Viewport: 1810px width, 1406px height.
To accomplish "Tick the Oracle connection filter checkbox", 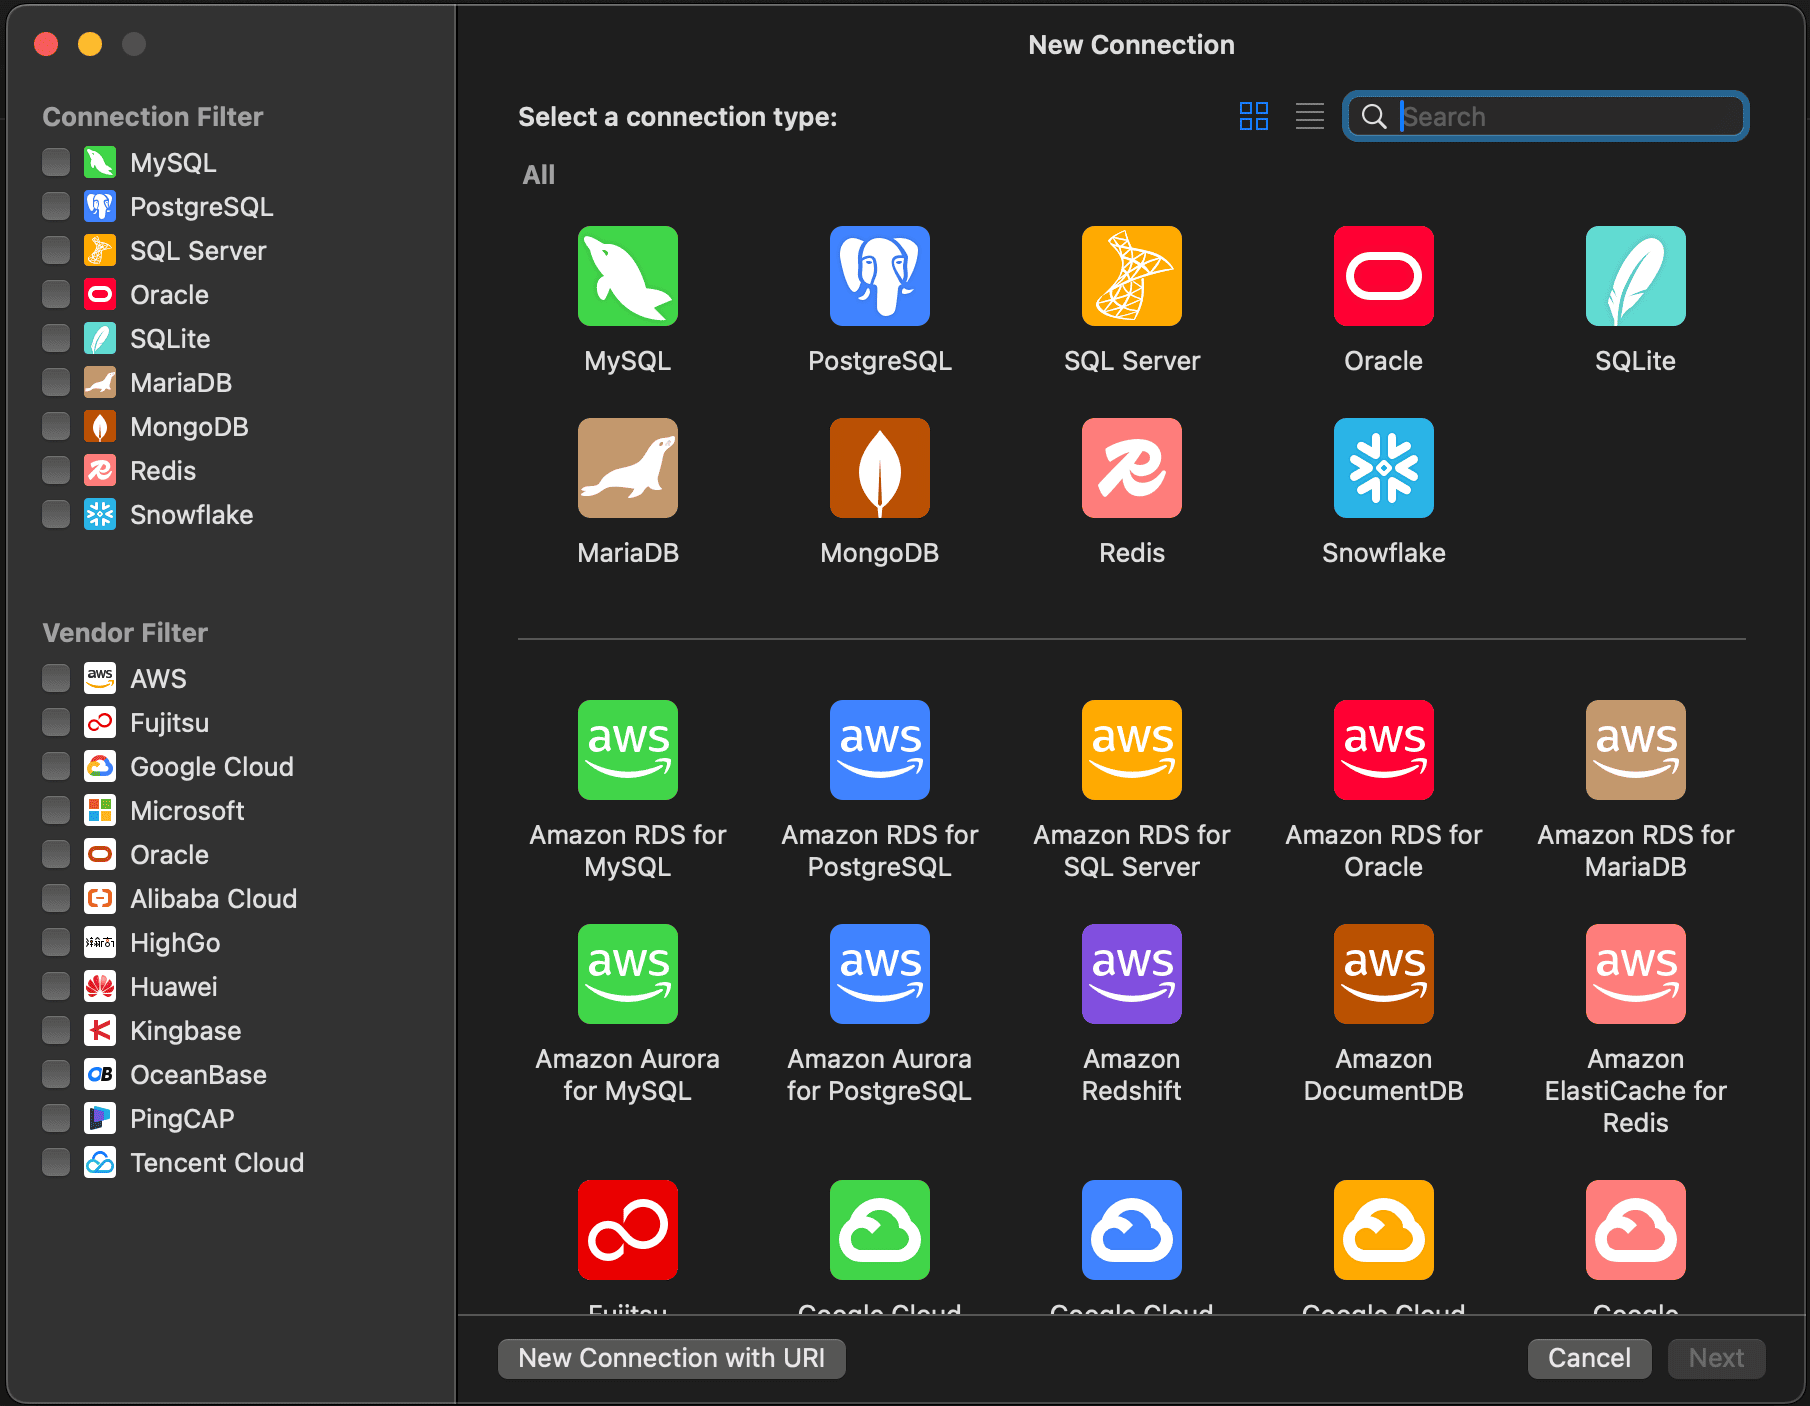I will 56,294.
